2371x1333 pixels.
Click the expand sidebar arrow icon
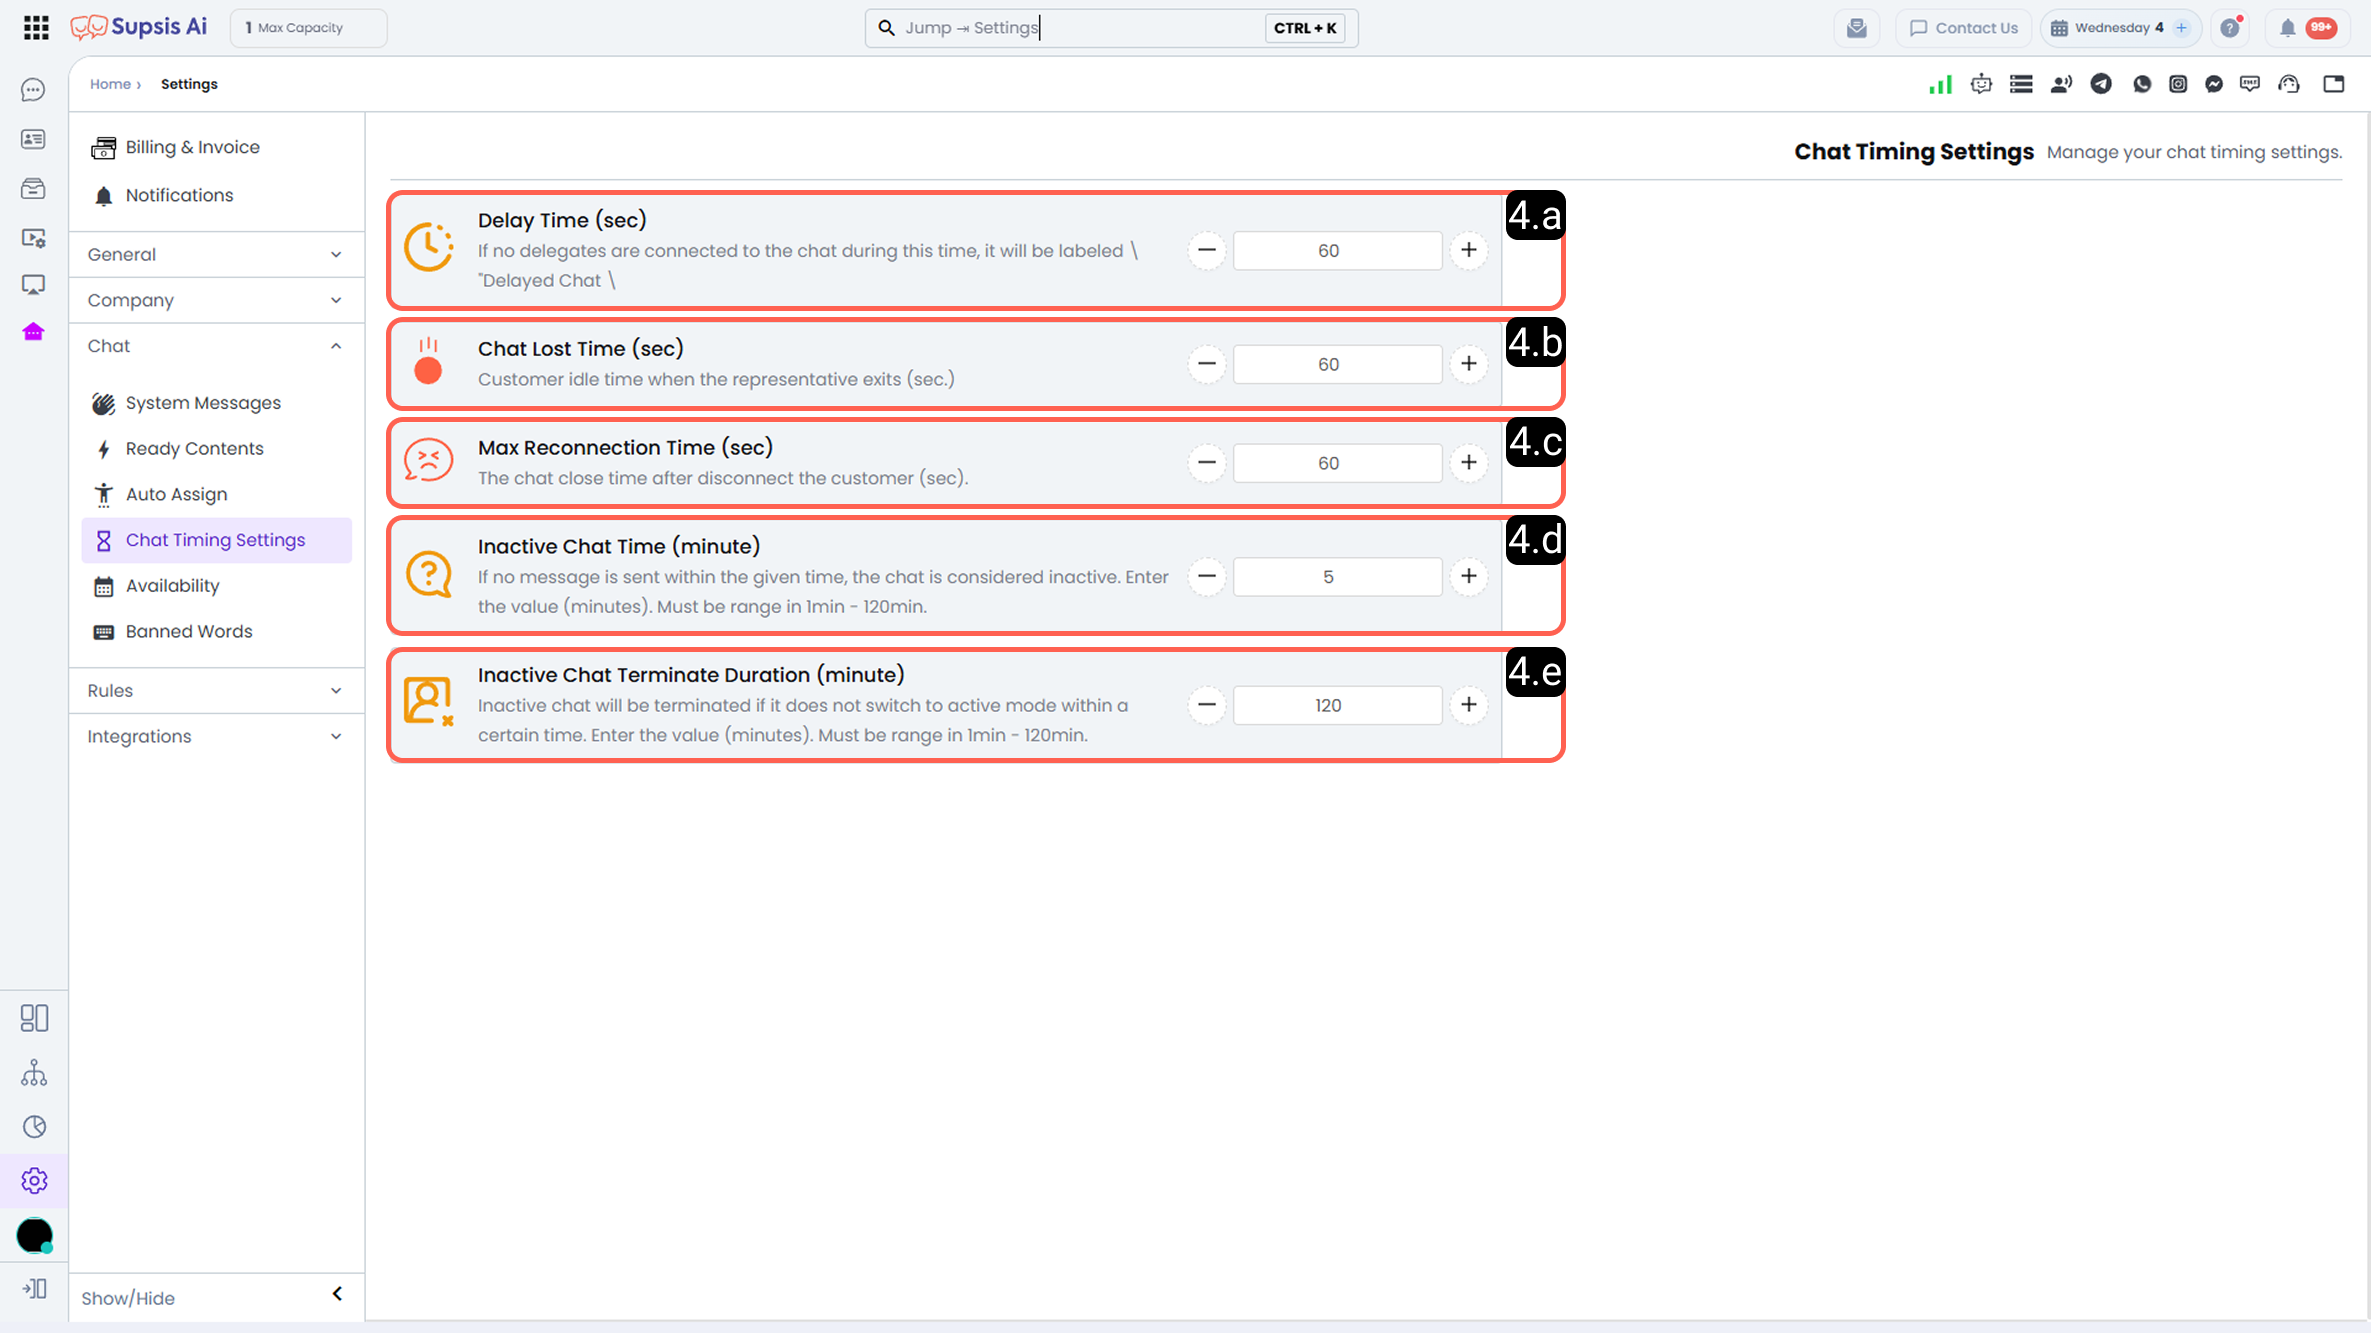34,1289
